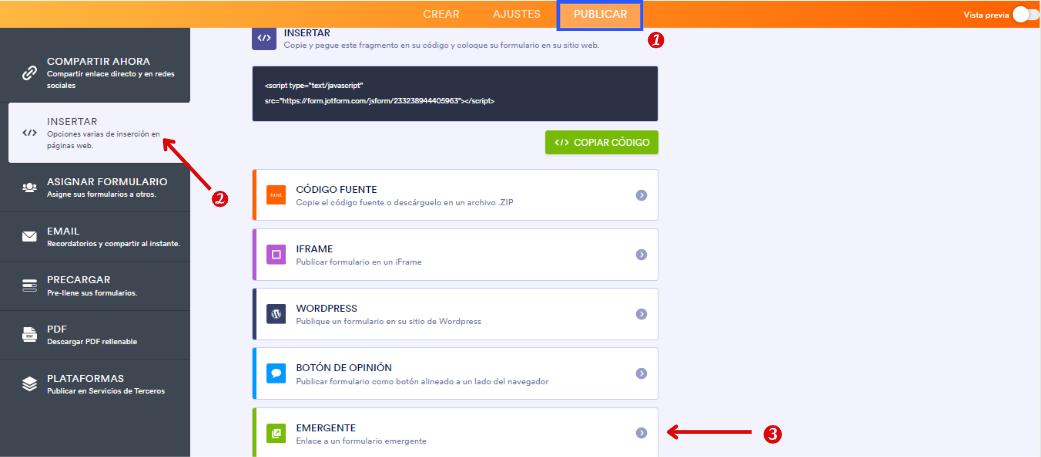Viewport: 1041px width, 457px height.
Task: Click the envelope icon beside Email
Action: [29, 236]
